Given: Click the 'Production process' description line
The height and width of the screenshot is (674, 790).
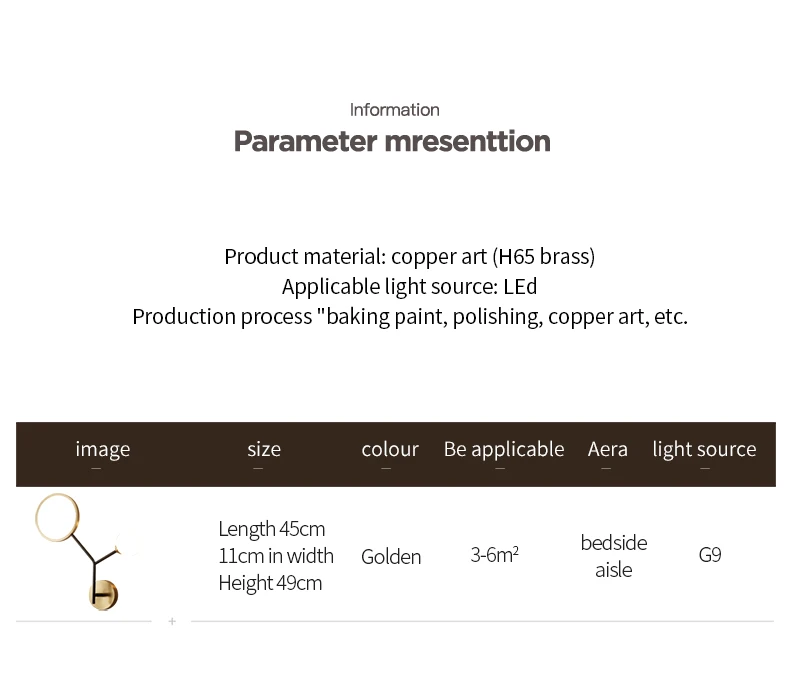Looking at the screenshot, I should [x=410, y=317].
